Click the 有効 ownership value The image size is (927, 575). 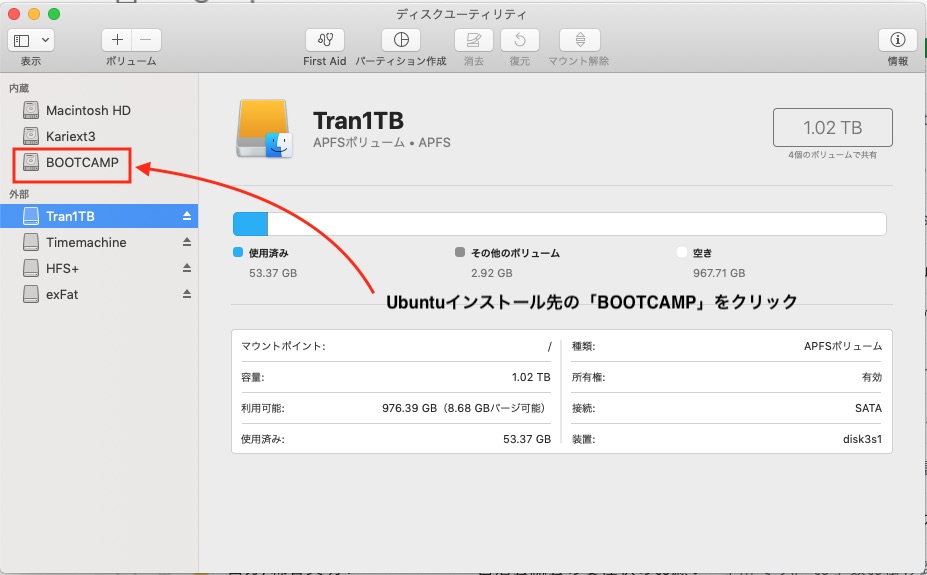pyautogui.click(x=872, y=377)
